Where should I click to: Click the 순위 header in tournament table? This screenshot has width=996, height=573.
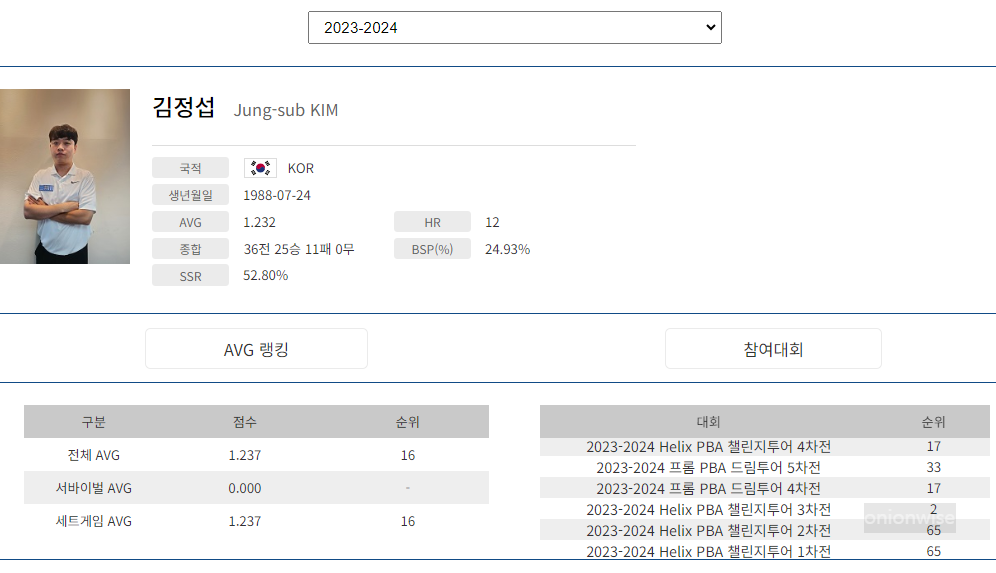coord(933,422)
